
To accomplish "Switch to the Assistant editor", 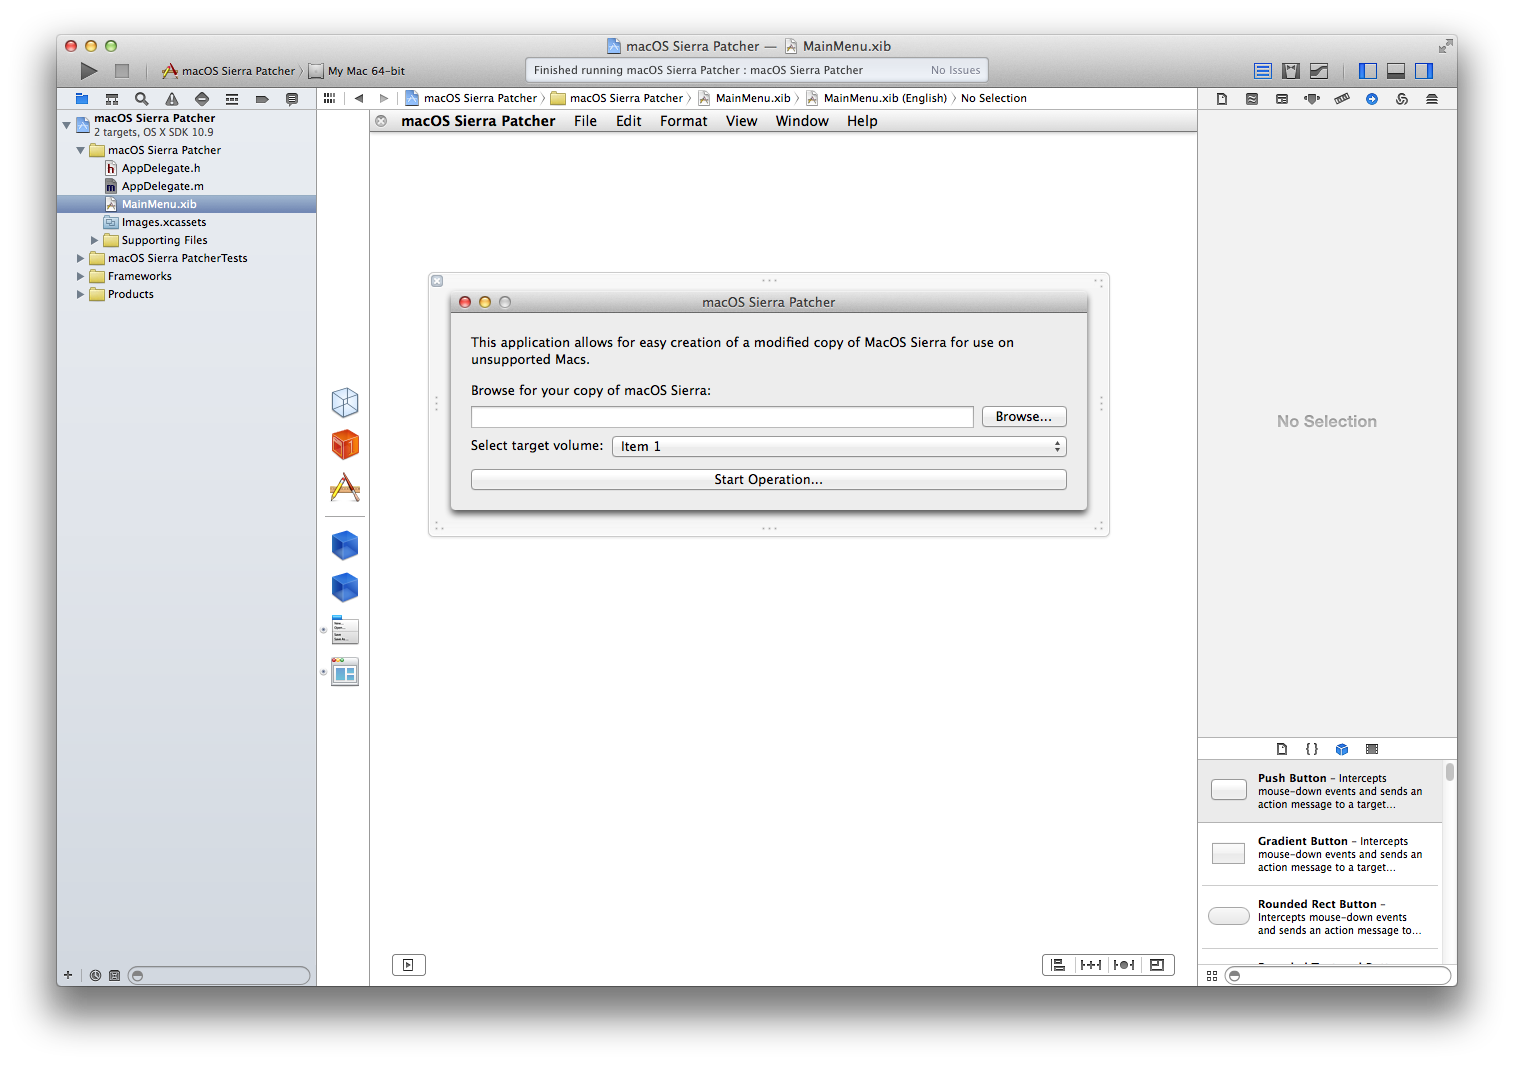I will [x=1291, y=71].
